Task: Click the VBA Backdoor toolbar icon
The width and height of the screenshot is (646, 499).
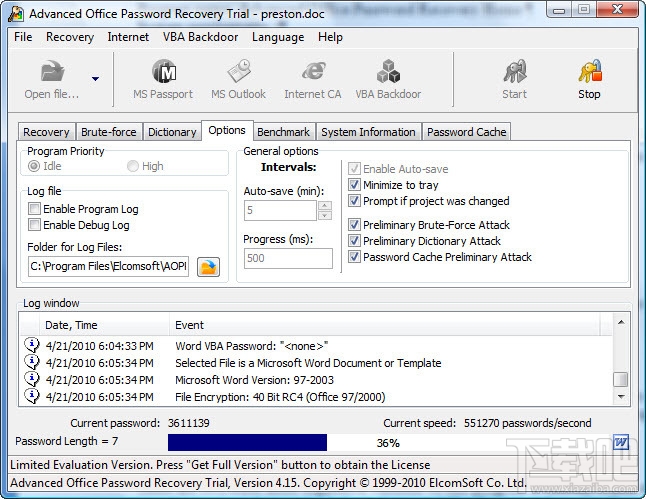Action: click(388, 71)
